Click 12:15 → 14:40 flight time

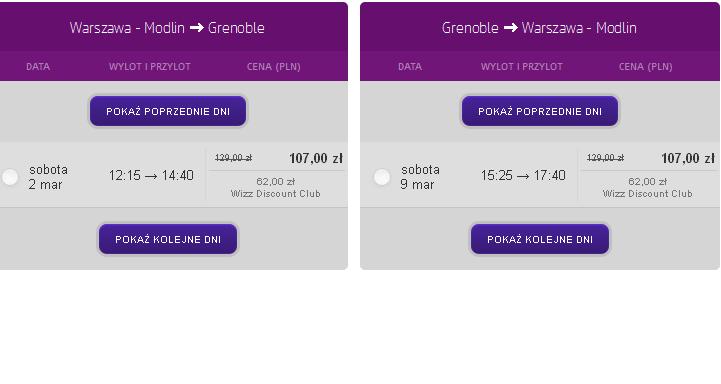pos(151,175)
